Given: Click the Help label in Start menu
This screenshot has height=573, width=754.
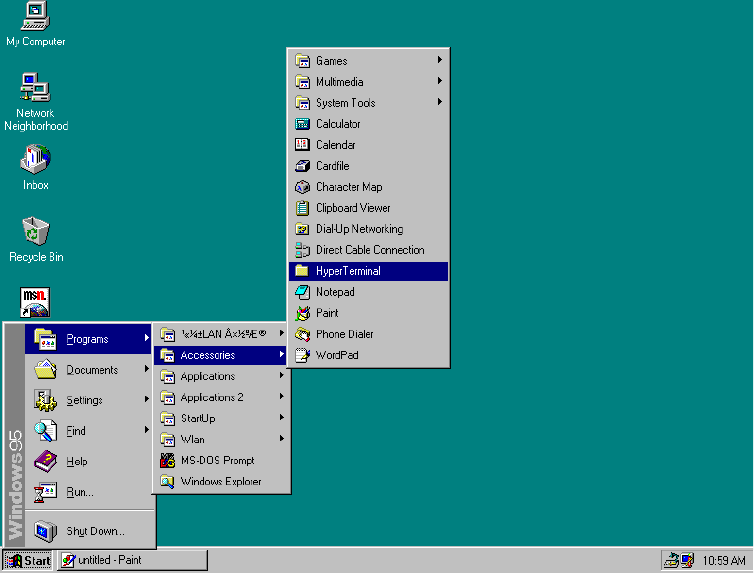Looking at the screenshot, I should pos(77,461).
